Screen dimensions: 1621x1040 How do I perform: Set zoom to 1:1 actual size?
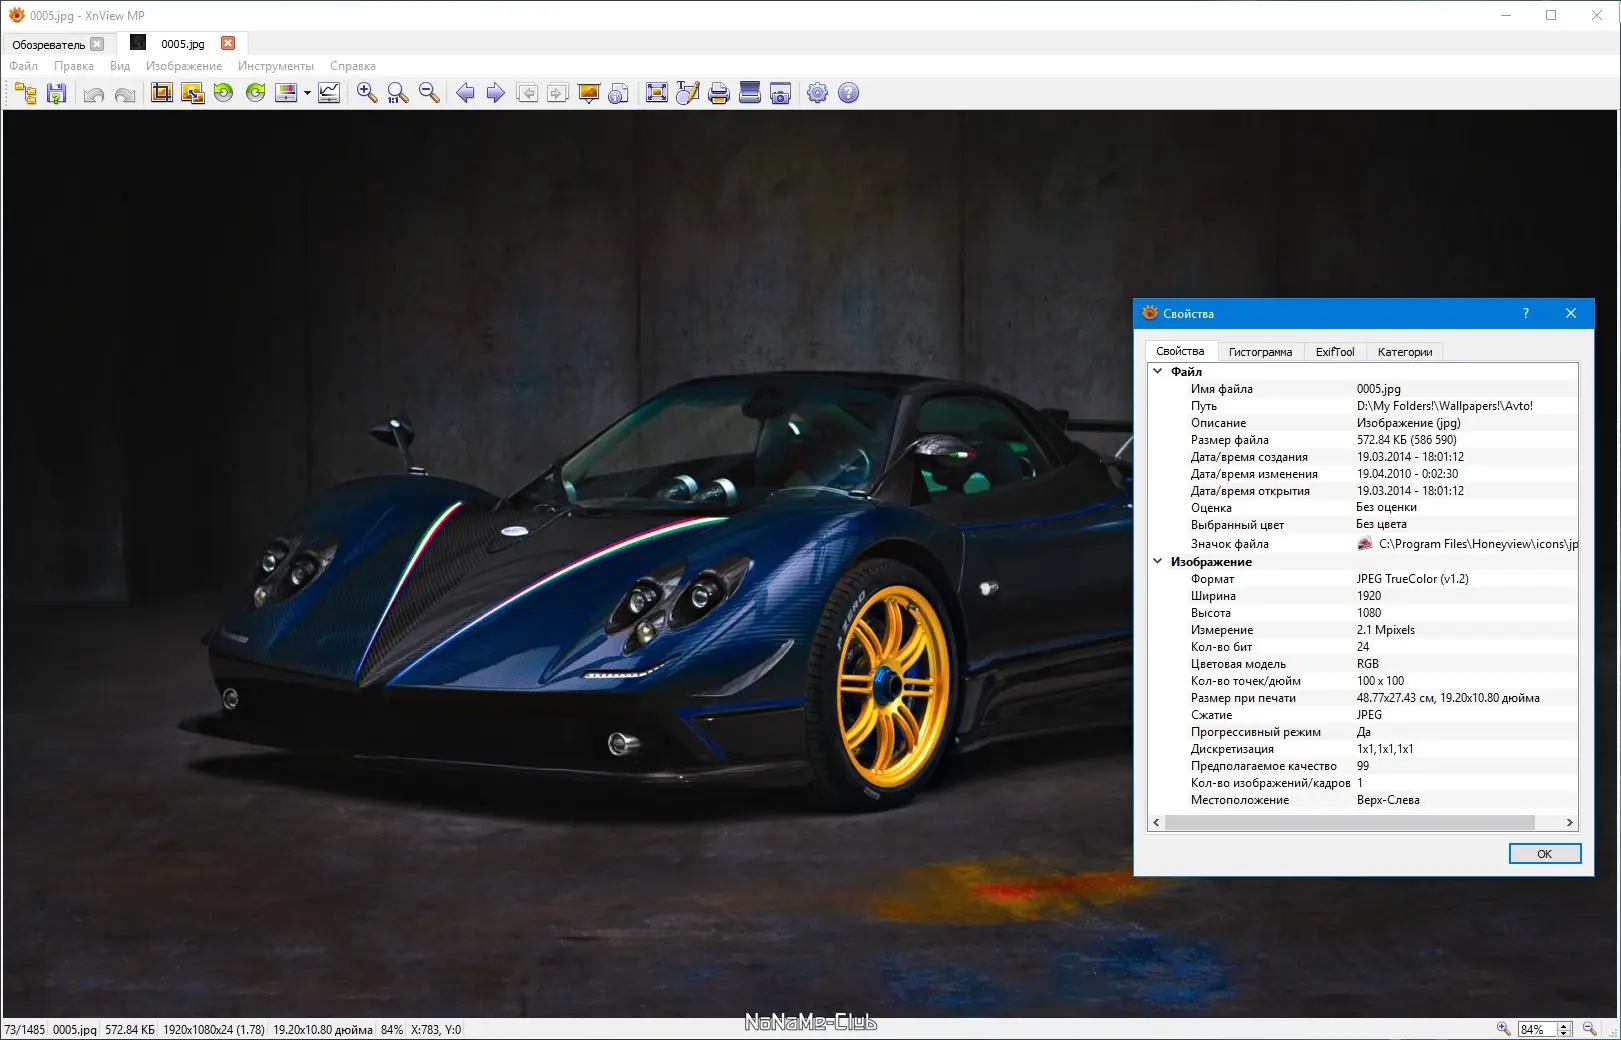pyautogui.click(x=398, y=93)
